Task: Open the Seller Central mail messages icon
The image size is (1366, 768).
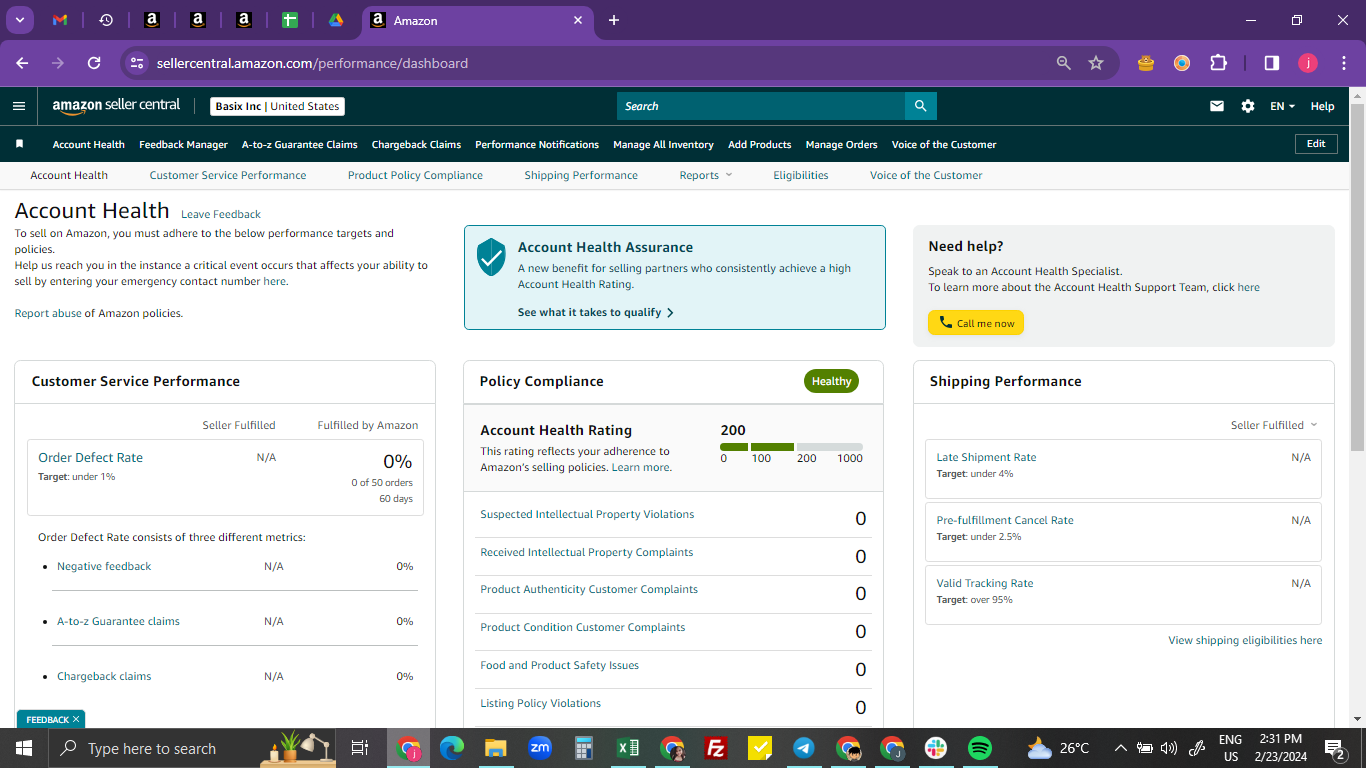Action: tap(1217, 106)
